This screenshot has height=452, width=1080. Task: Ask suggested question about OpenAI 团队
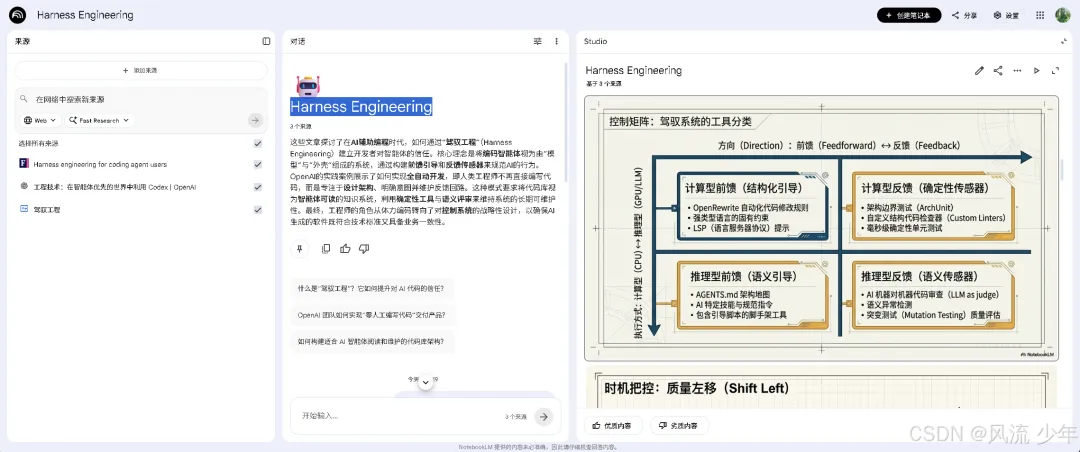click(x=372, y=315)
